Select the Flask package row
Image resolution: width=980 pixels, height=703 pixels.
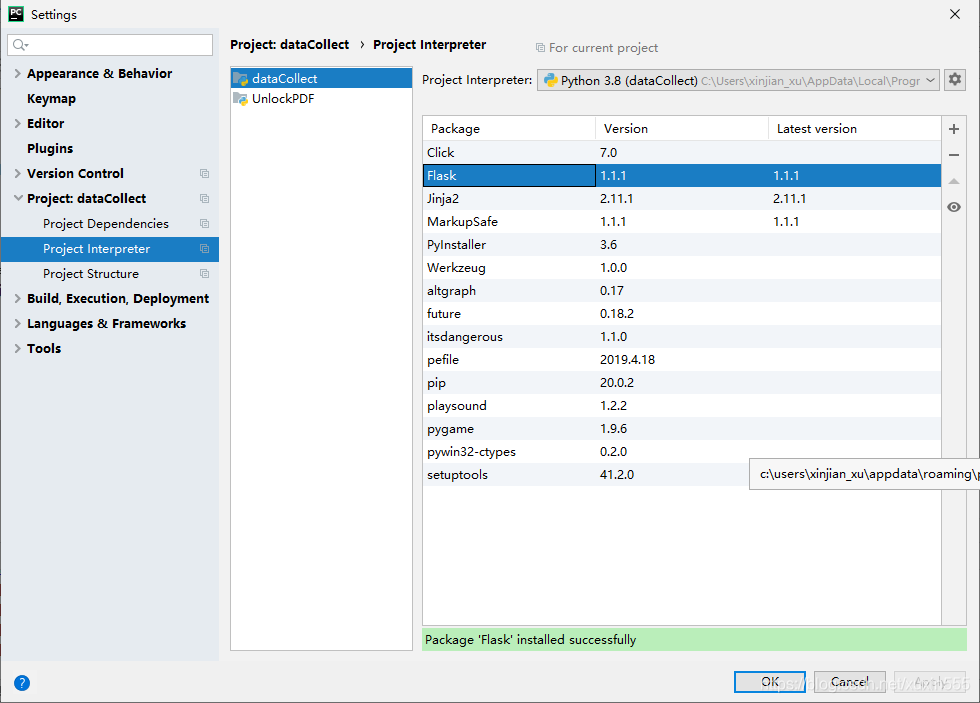pos(682,176)
